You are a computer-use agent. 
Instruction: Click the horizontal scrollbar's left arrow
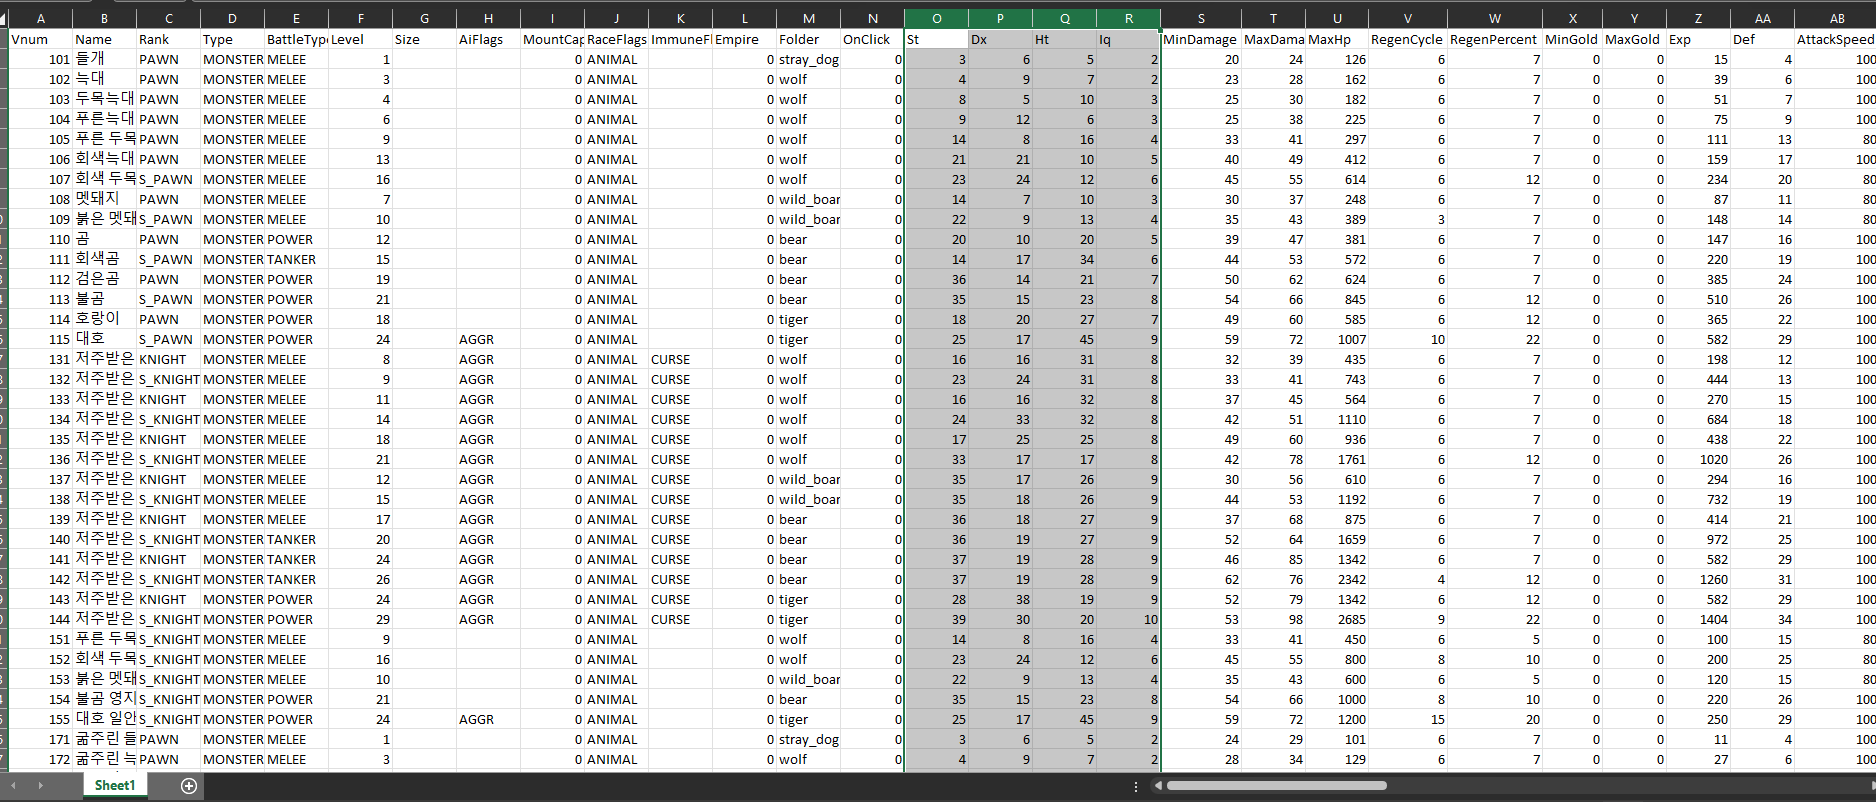[1158, 786]
